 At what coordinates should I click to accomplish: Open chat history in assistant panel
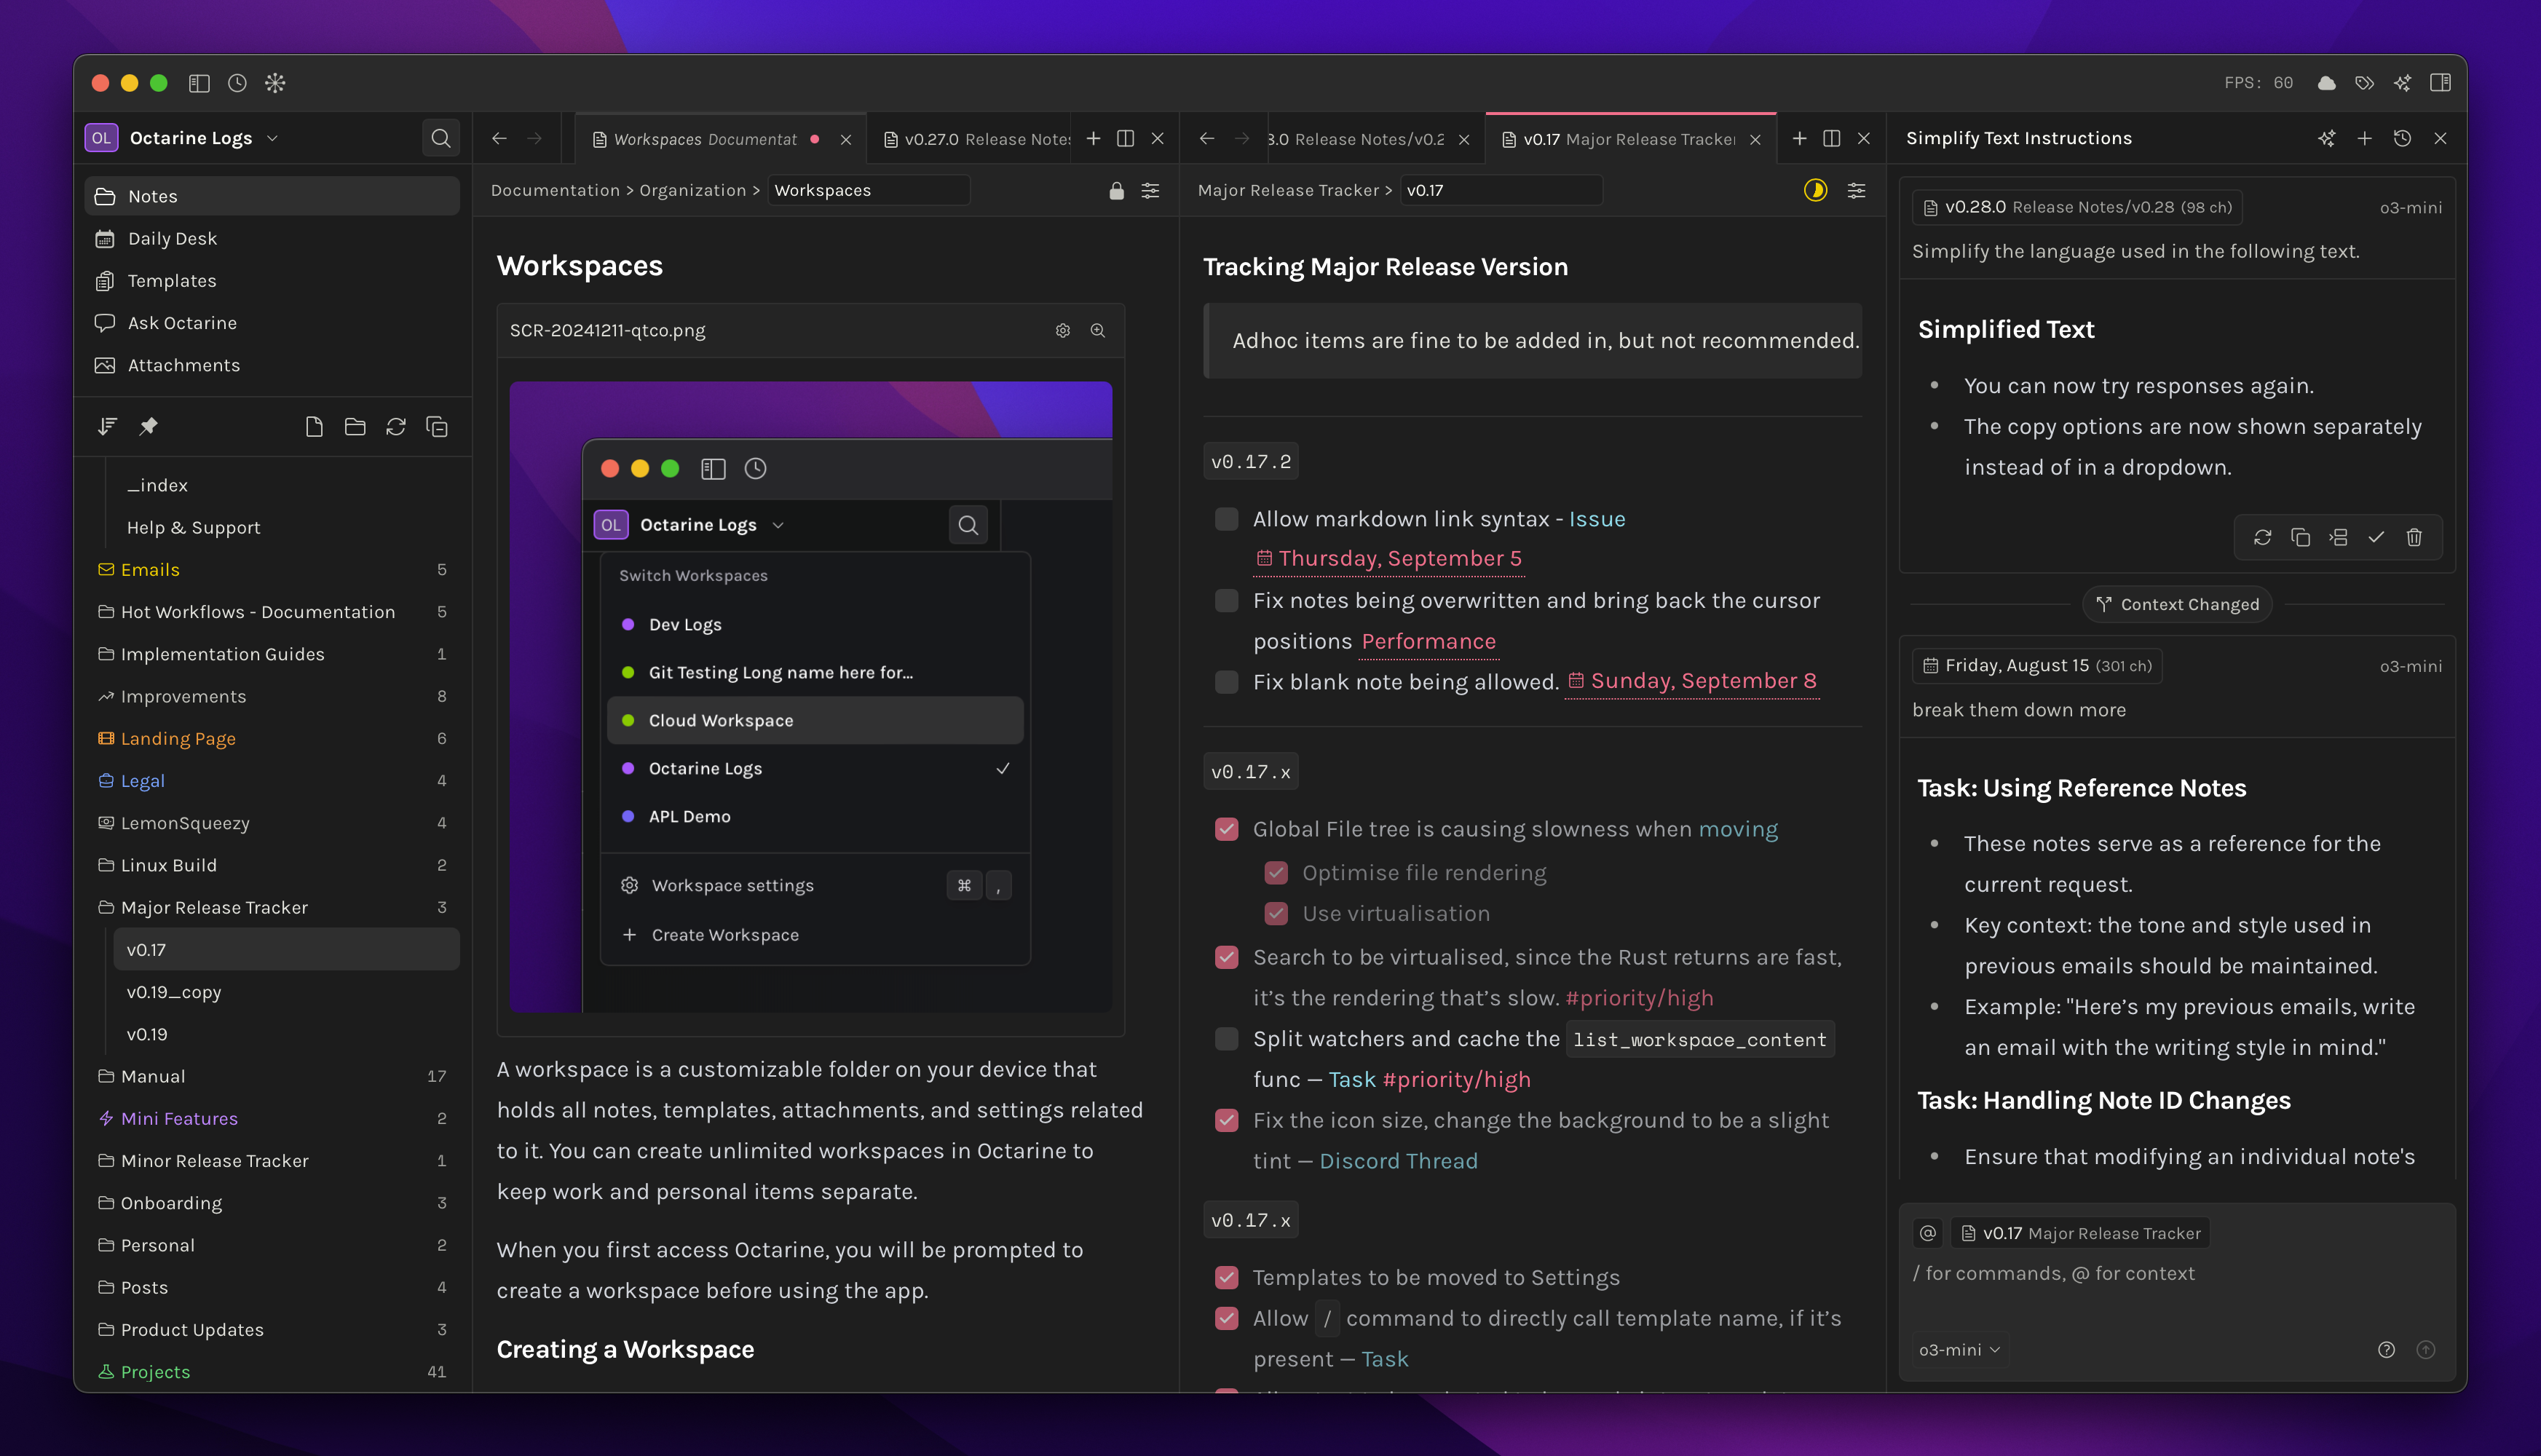[2403, 138]
